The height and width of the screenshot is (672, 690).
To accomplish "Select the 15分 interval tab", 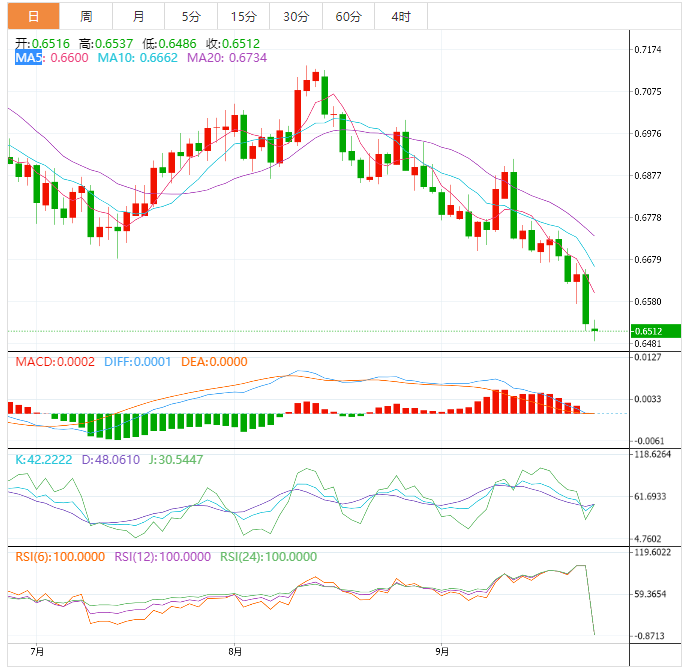I will click(243, 16).
